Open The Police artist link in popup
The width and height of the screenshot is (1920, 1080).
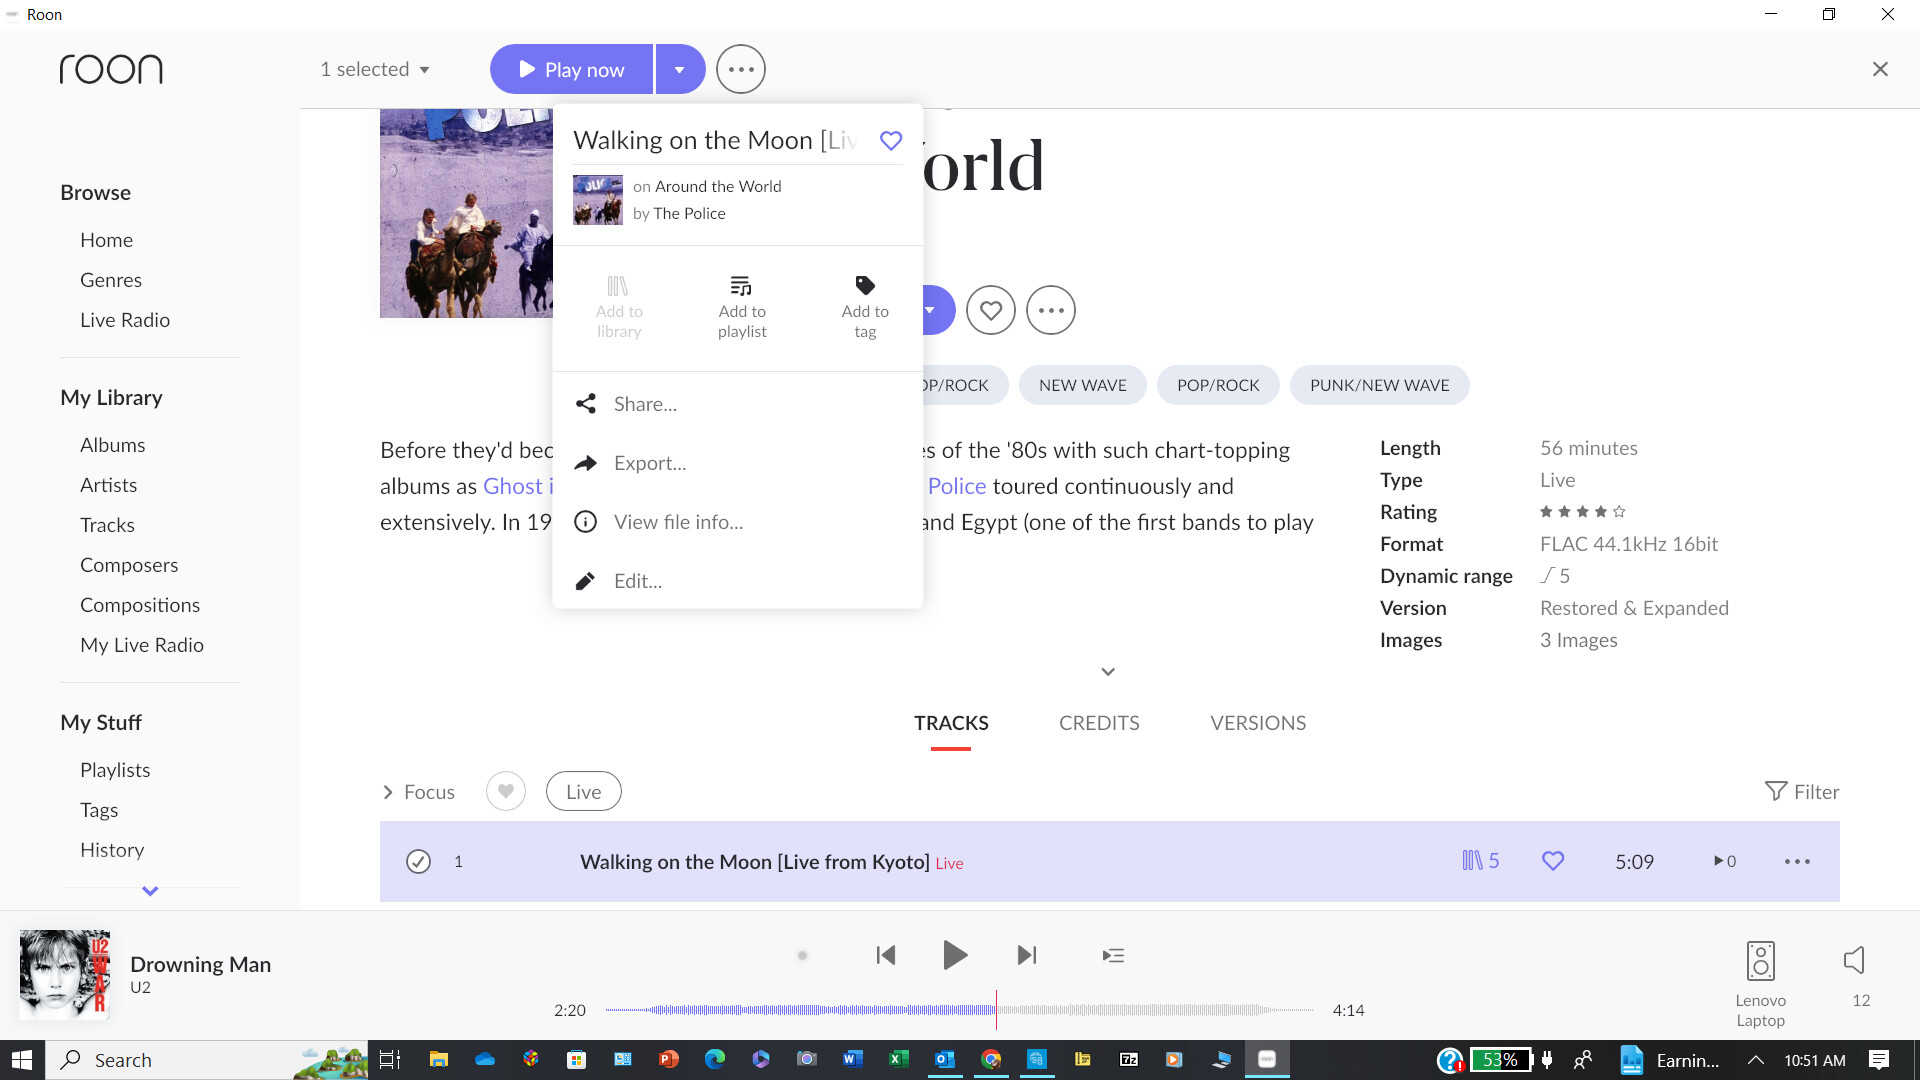pos(689,214)
